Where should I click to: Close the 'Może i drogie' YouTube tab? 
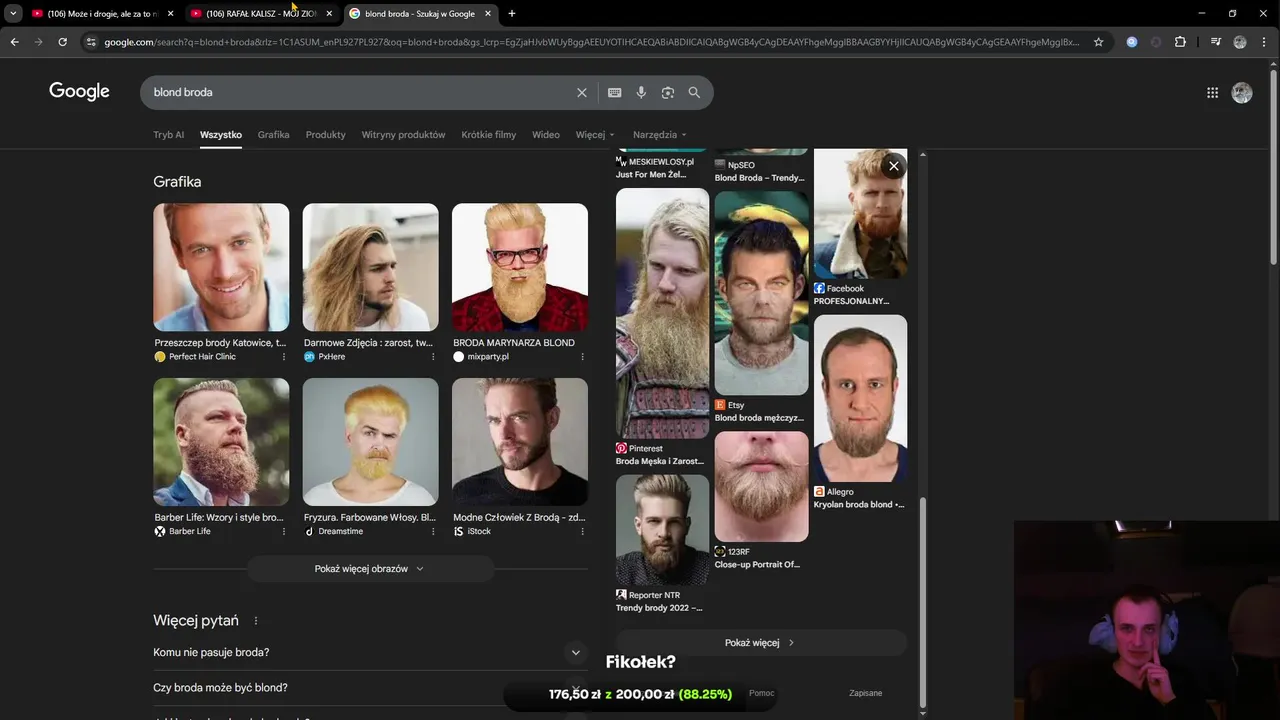(x=170, y=14)
